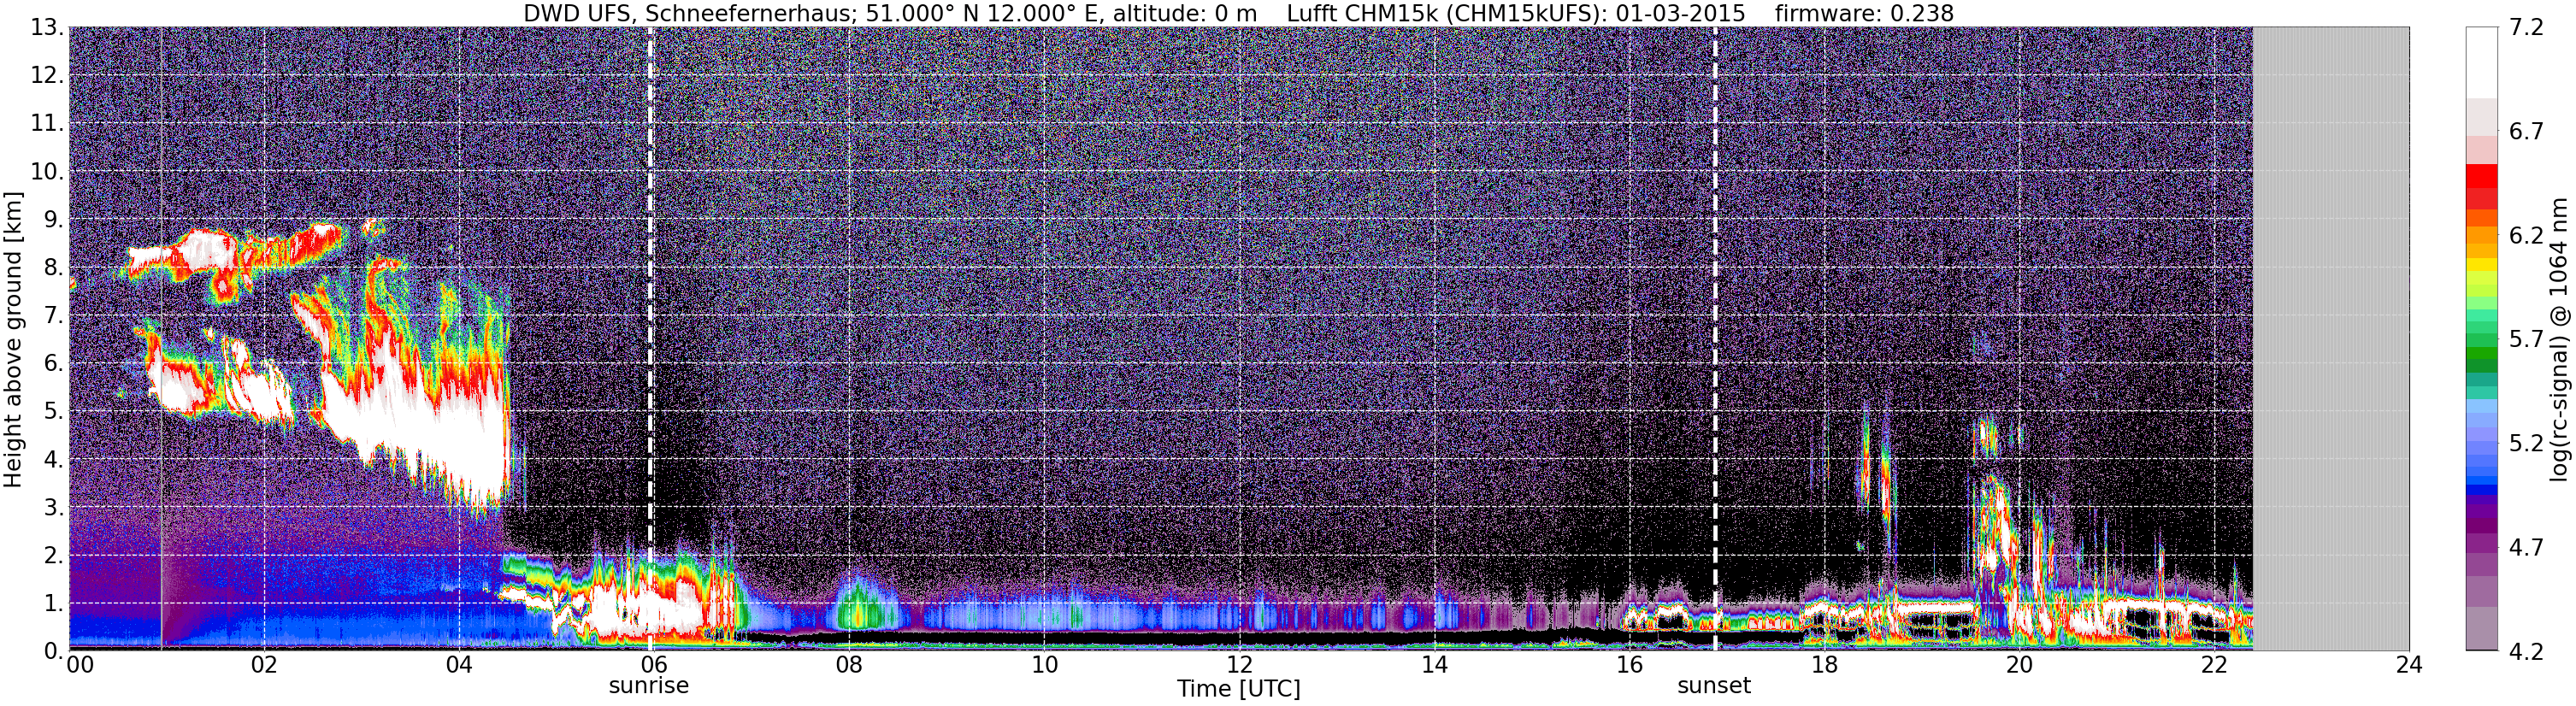The width and height of the screenshot is (2576, 706).
Task: Click the time axis tick "10"
Action: click(x=1044, y=665)
